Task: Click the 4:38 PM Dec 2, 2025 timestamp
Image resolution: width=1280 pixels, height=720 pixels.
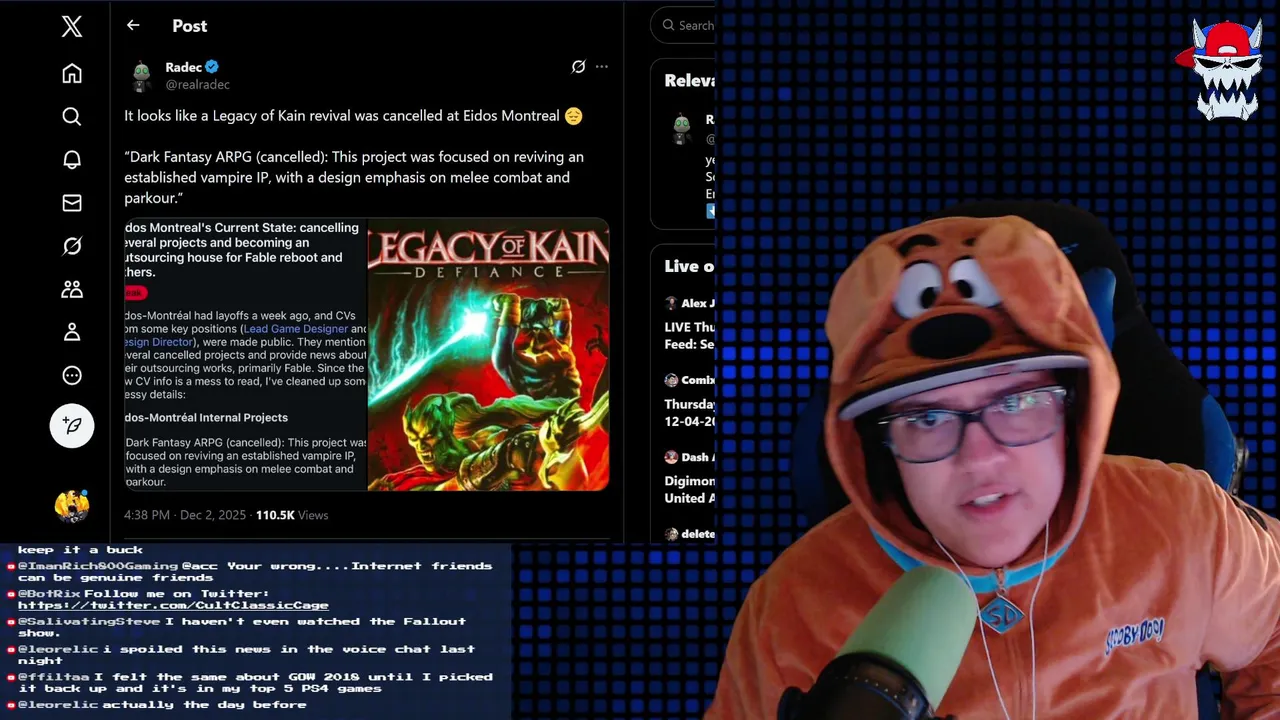Action: pyautogui.click(x=185, y=515)
